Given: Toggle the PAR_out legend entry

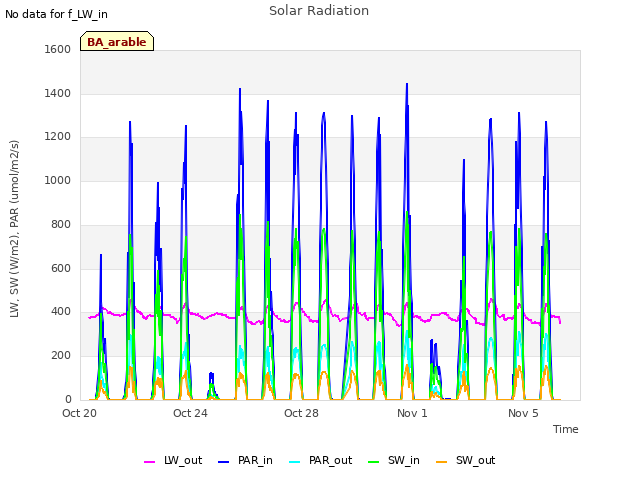Looking at the screenshot, I should click(x=320, y=461).
